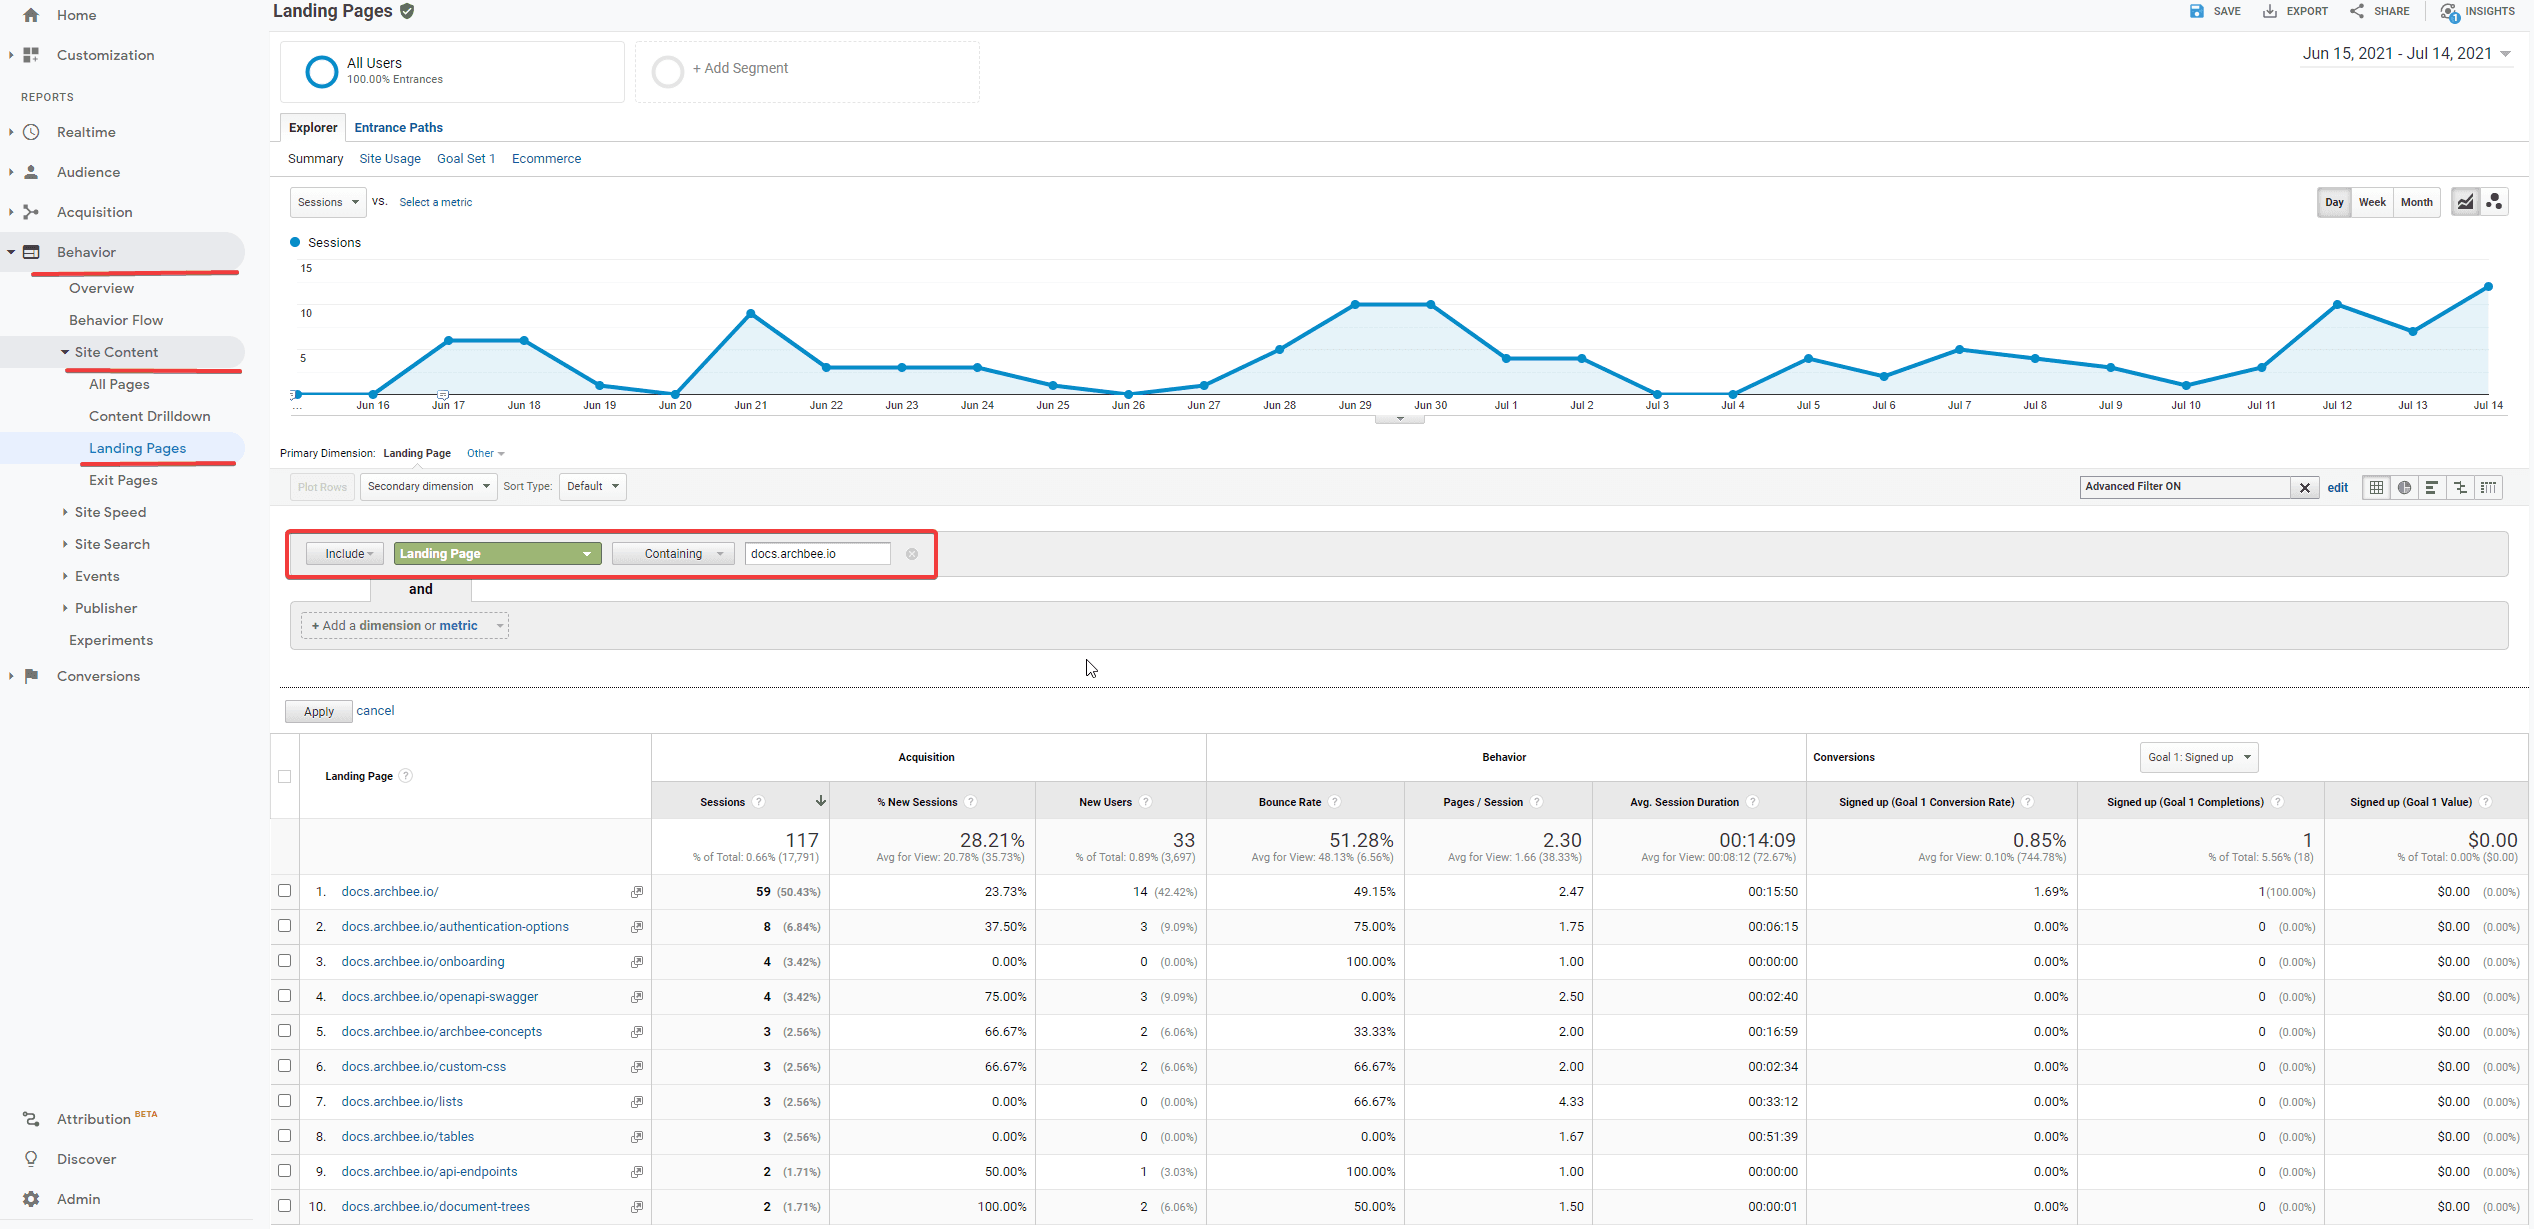2534x1229 pixels.
Task: Tick checkbox for docs.archbee.io/custom-css row
Action: [x=285, y=1066]
